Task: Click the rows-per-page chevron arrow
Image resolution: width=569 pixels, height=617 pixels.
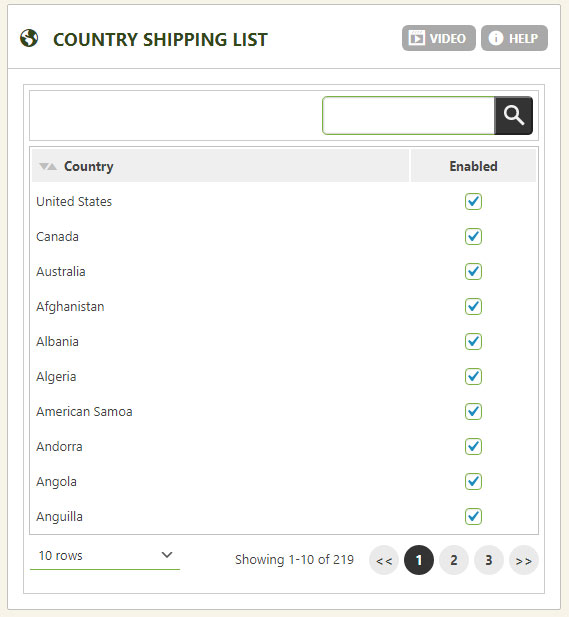Action: [x=167, y=555]
